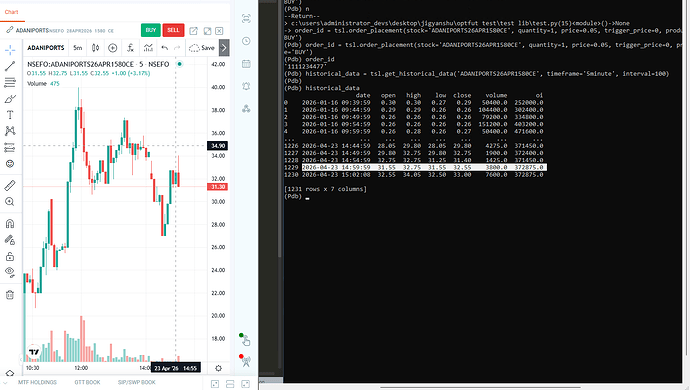This screenshot has height=390, width=690.
Task: Switch to the SIP/SWP BOOK tab
Action: coord(136,382)
